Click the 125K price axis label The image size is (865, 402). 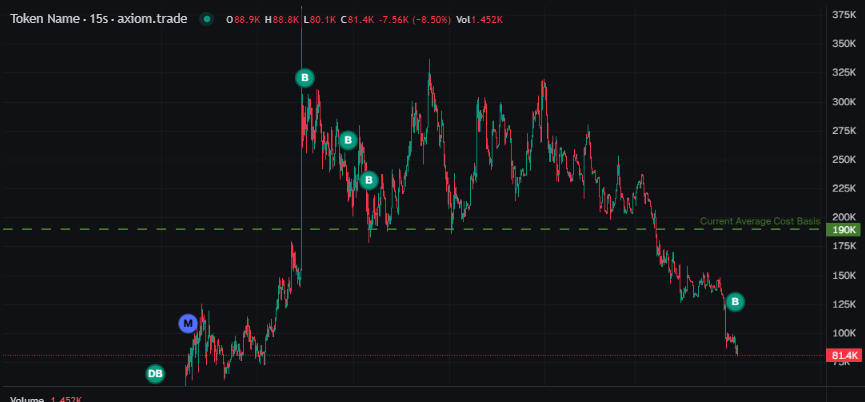click(844, 304)
